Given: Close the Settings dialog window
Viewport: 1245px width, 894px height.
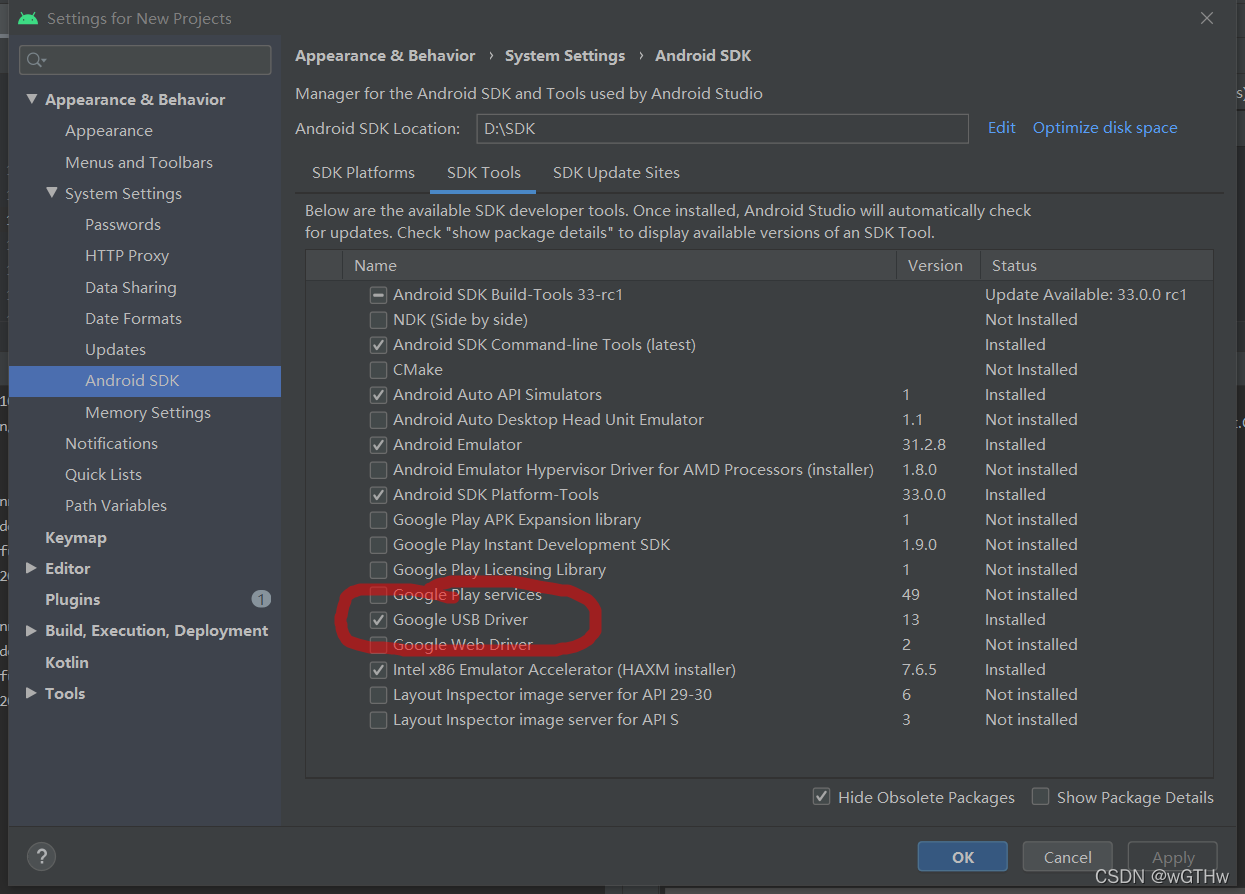Looking at the screenshot, I should [x=1207, y=18].
